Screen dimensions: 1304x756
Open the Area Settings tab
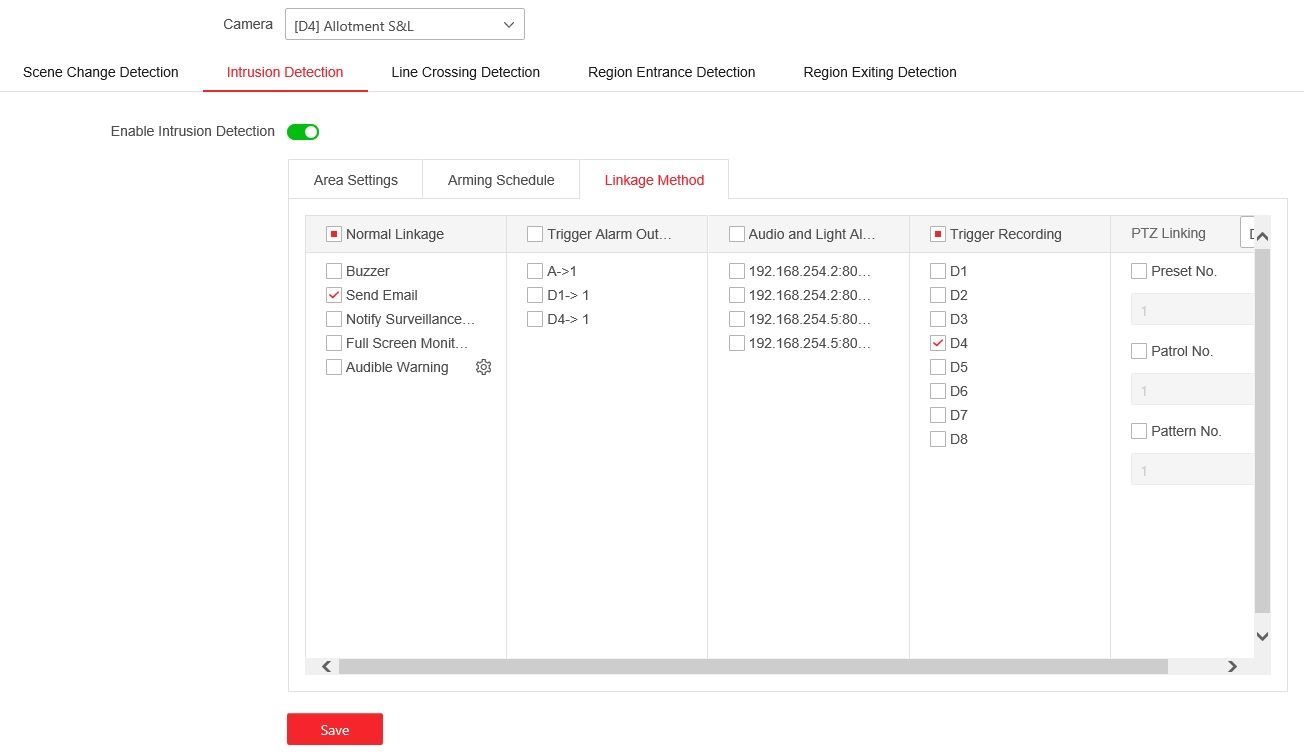tap(355, 180)
